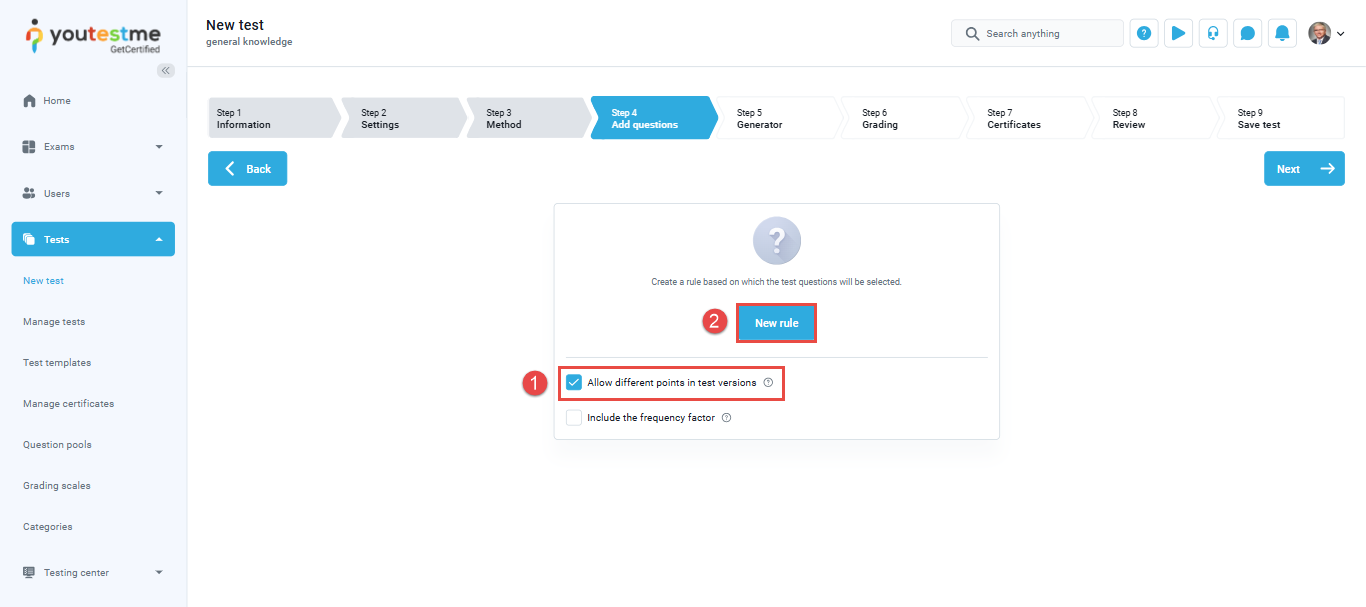Expand the Users sidebar menu

[93, 193]
